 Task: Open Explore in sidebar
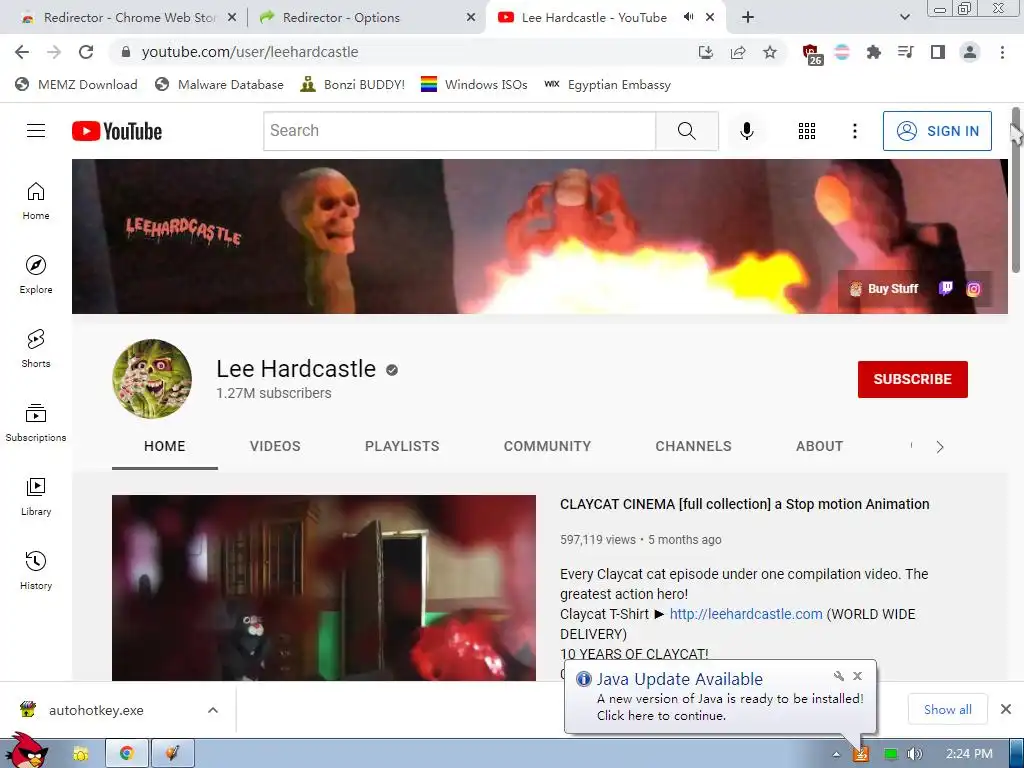36,275
